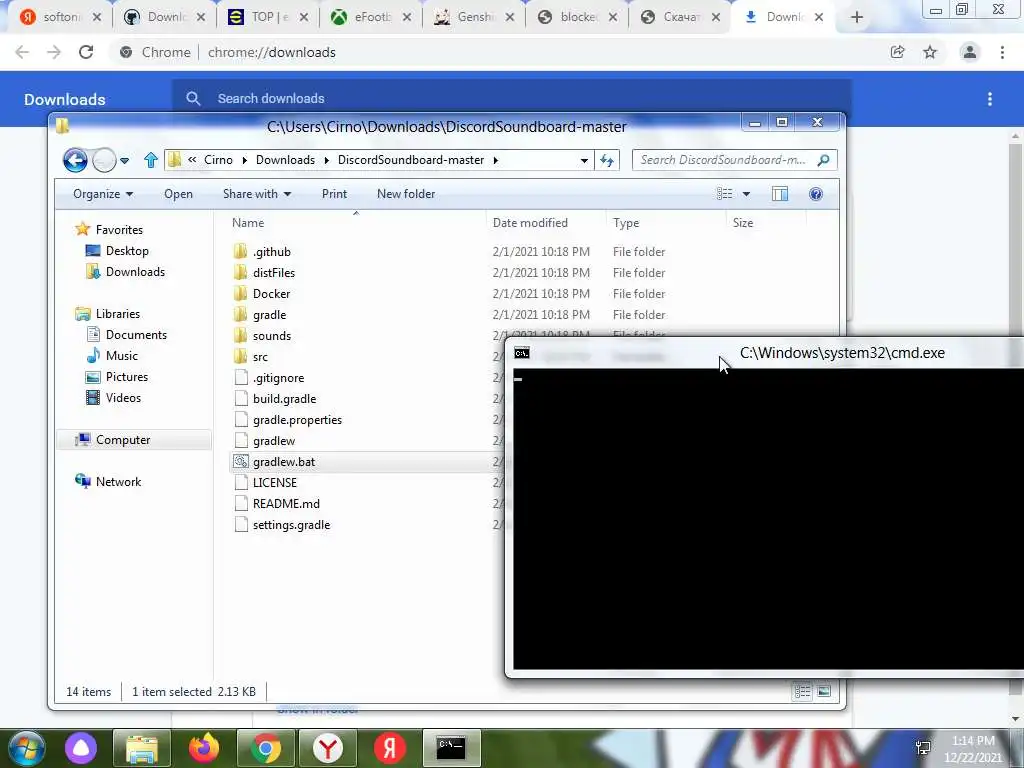Select the README.md file
The image size is (1024, 768).
coord(286,504)
